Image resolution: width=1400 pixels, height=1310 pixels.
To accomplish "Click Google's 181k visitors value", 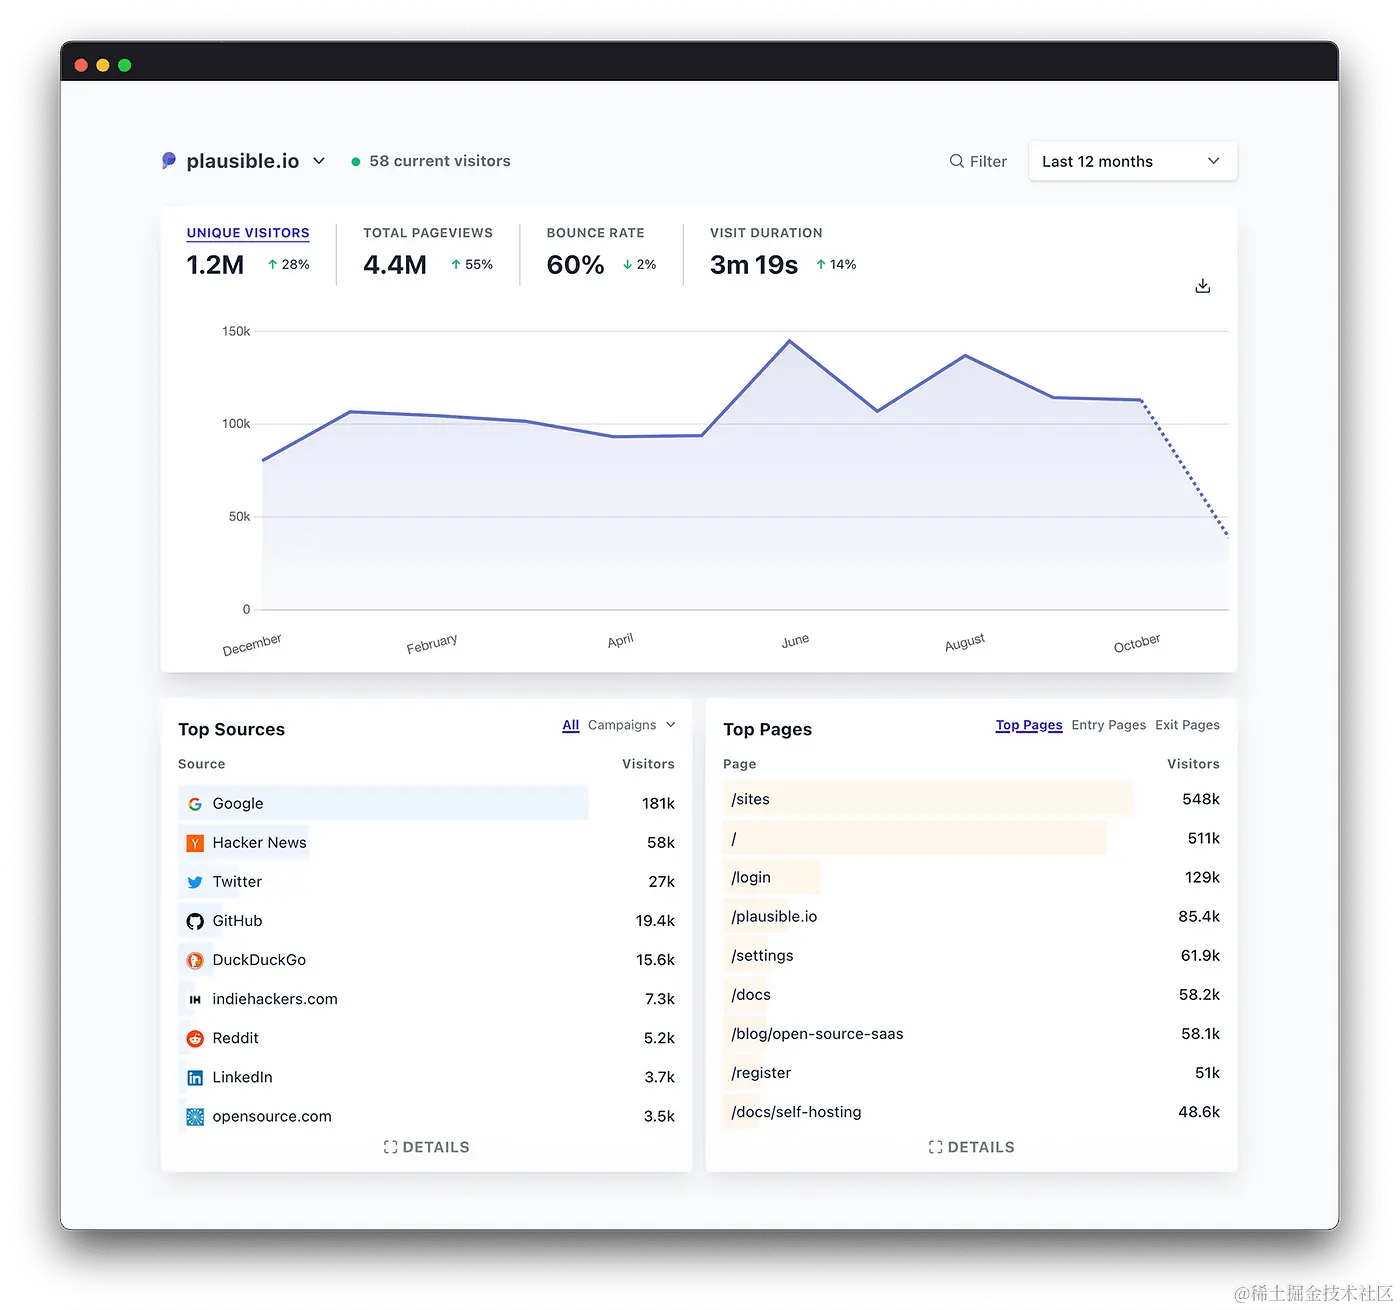I will (x=658, y=804).
